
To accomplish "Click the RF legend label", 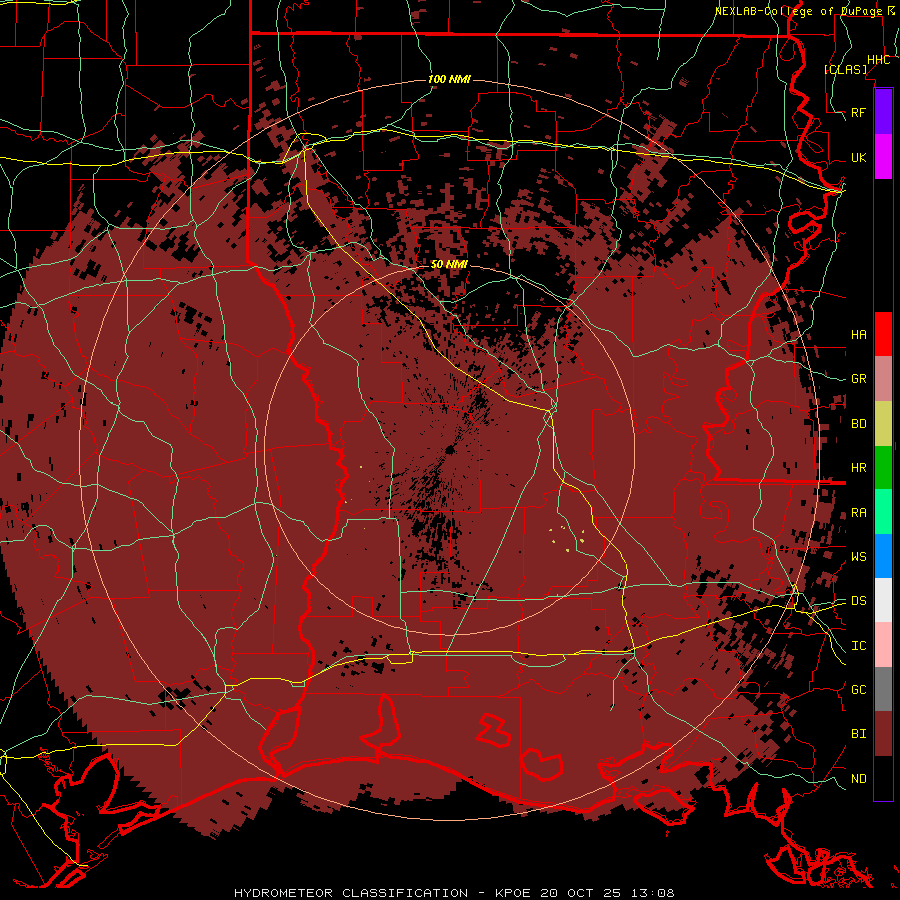I will coord(858,112).
